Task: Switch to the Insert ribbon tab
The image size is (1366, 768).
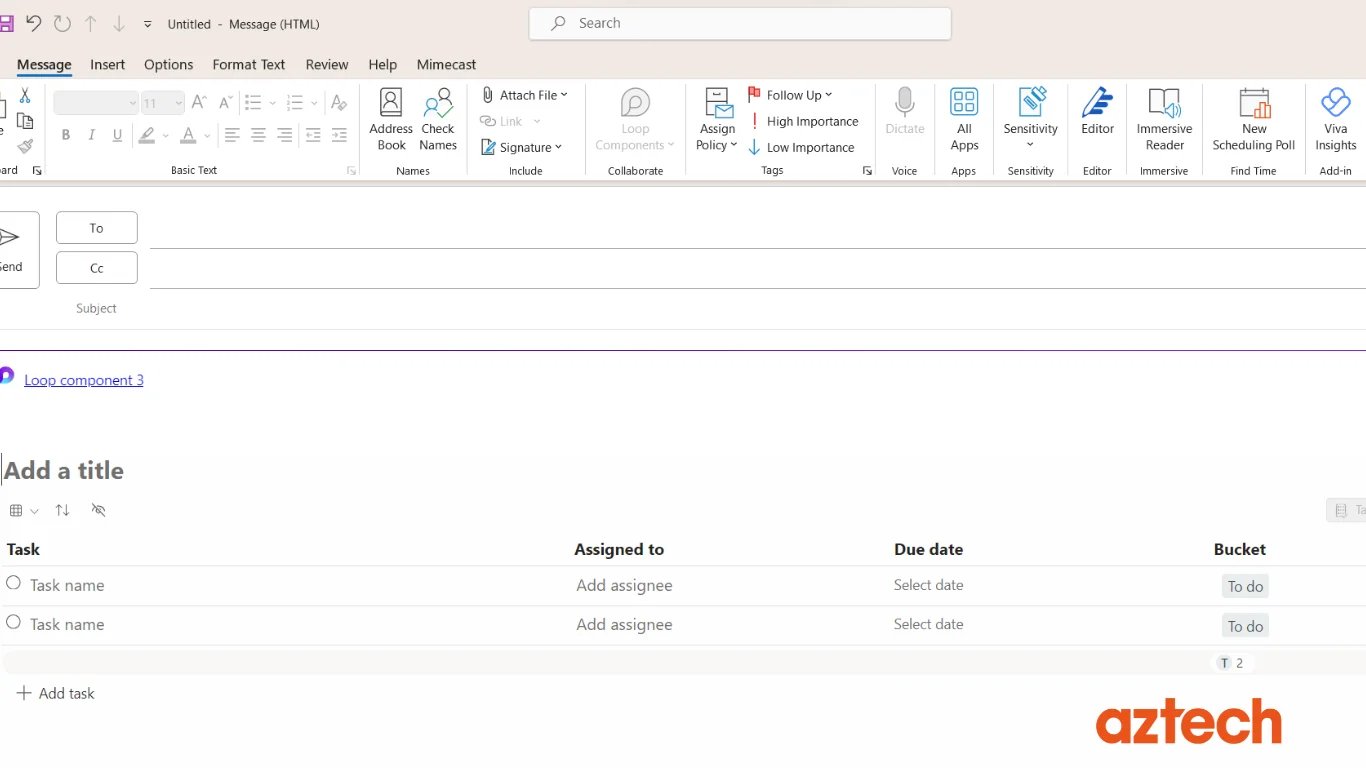Action: coord(107,64)
